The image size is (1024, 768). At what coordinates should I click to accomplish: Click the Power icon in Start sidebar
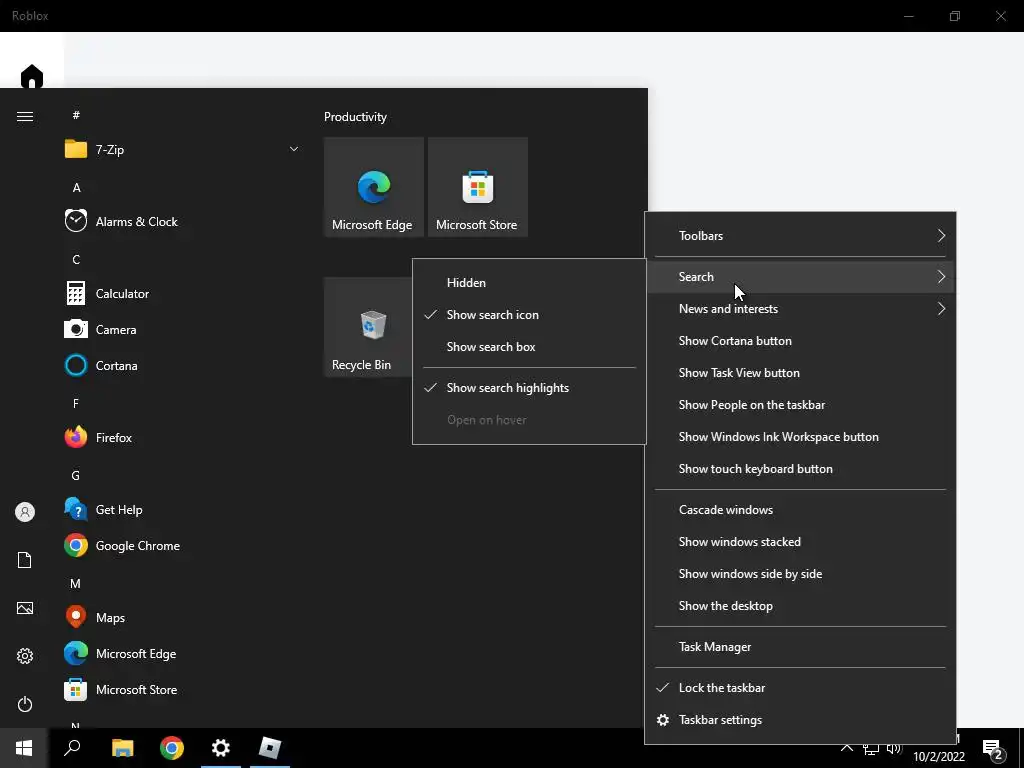[x=25, y=704]
